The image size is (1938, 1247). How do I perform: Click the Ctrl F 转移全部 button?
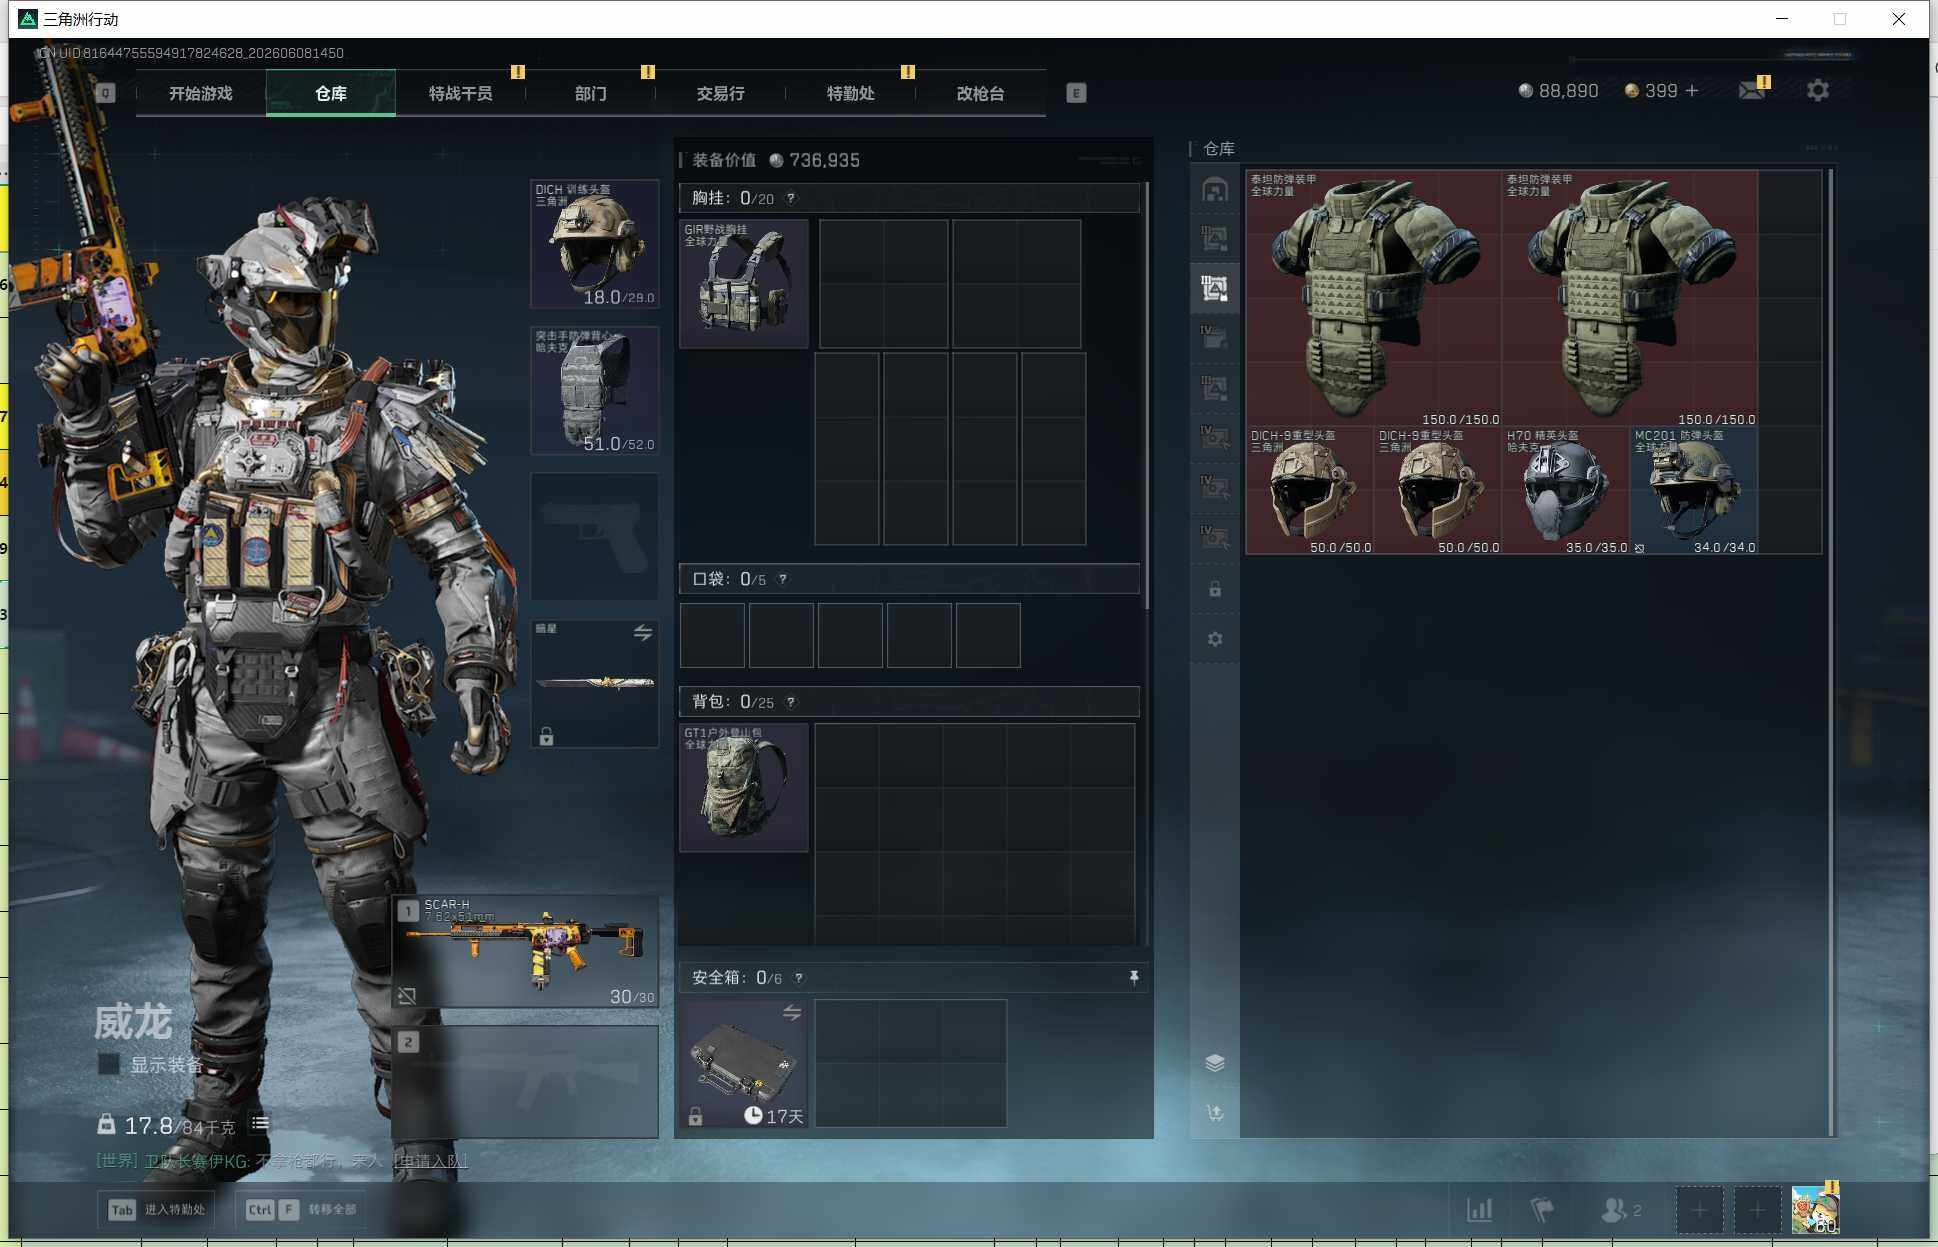click(x=301, y=1209)
